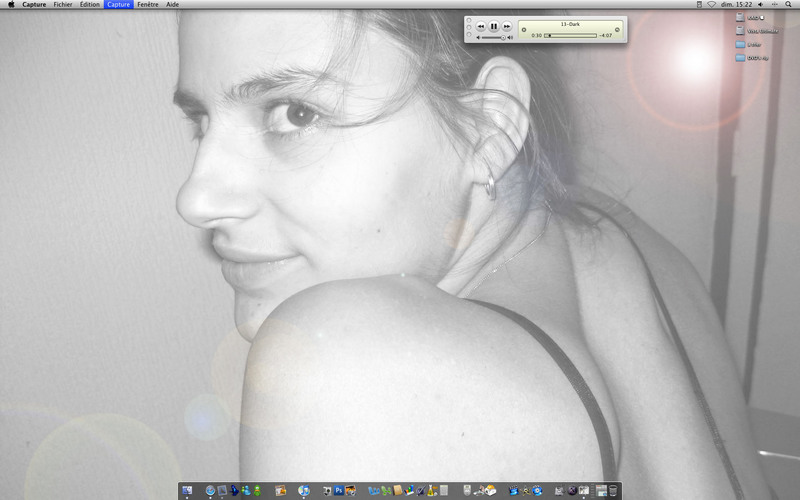Open the Aide menu

[x=172, y=4]
